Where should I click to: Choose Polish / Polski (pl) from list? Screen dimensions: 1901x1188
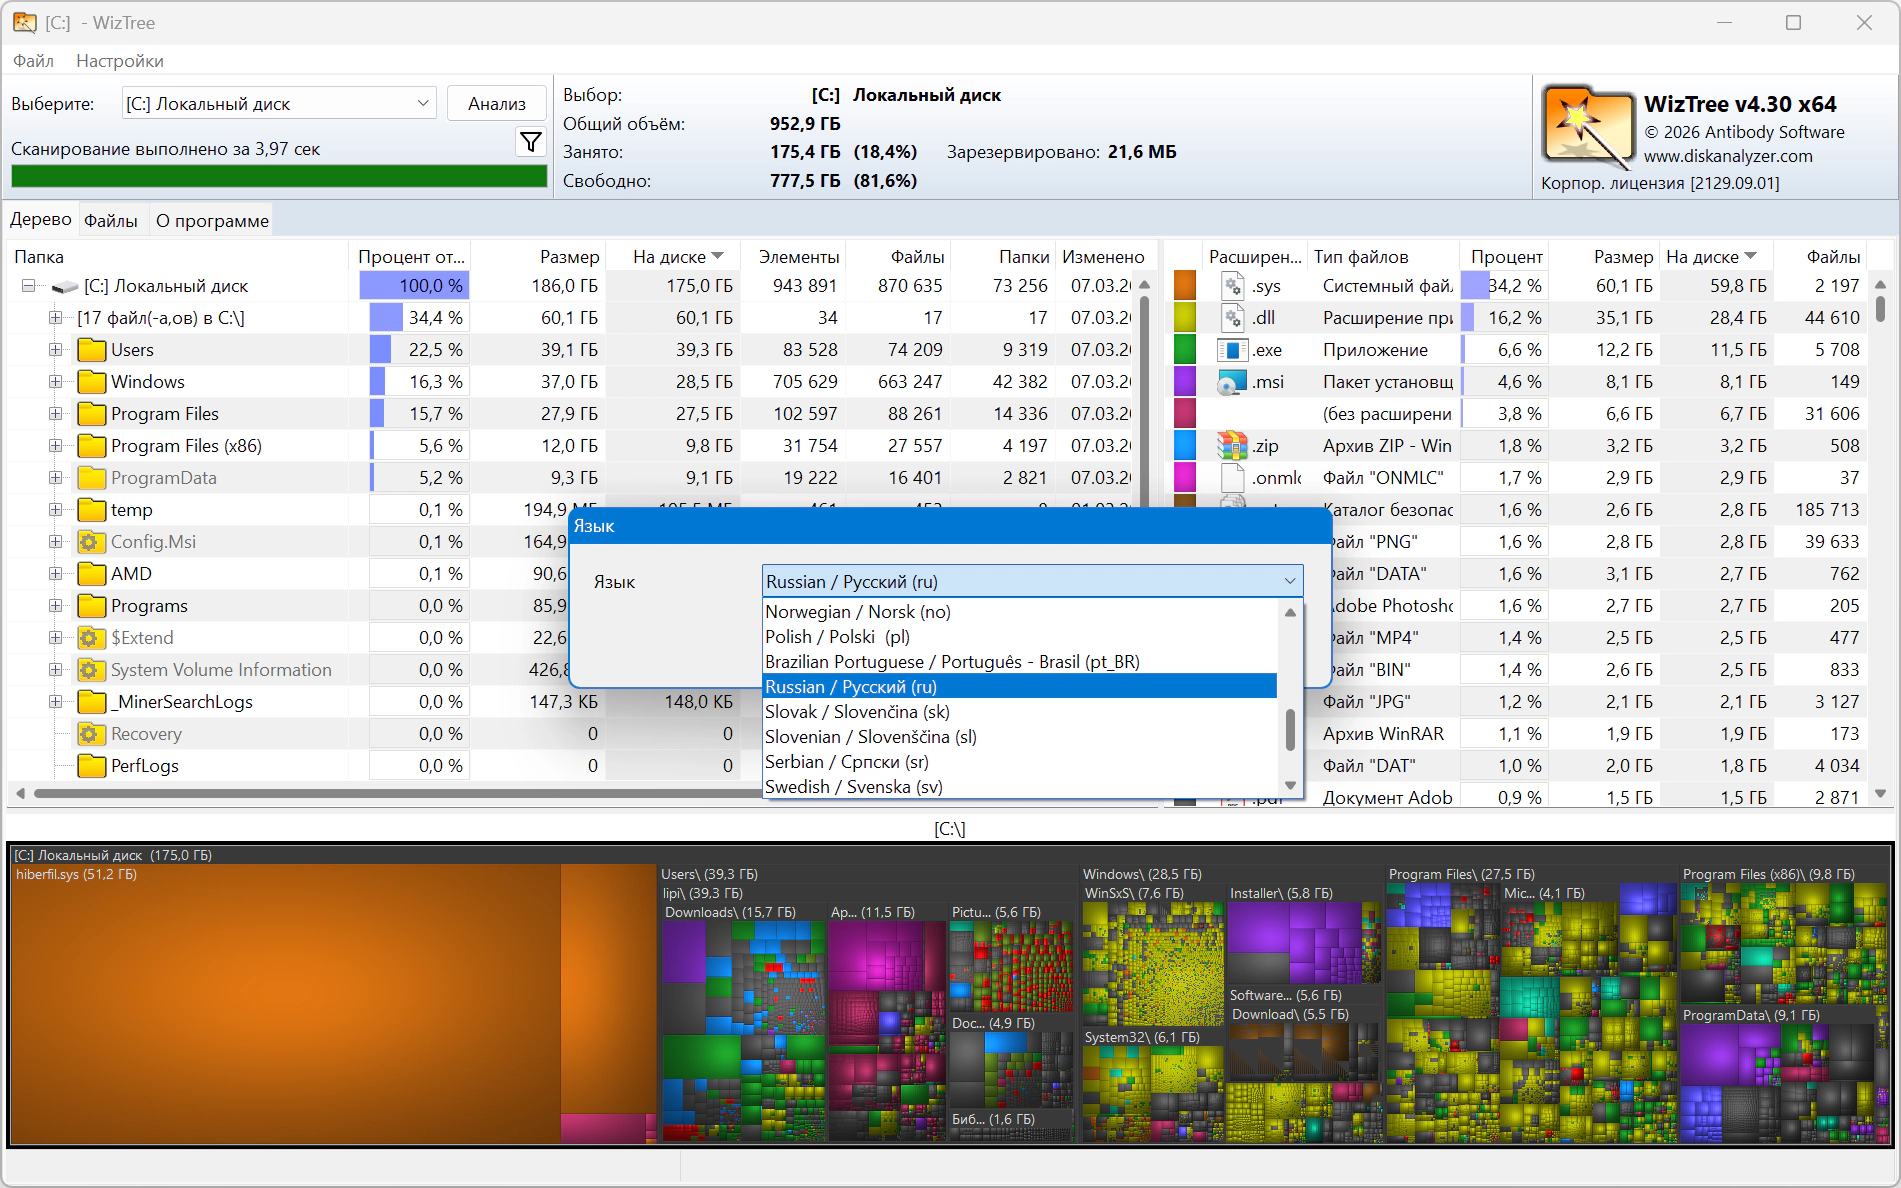pos(837,637)
